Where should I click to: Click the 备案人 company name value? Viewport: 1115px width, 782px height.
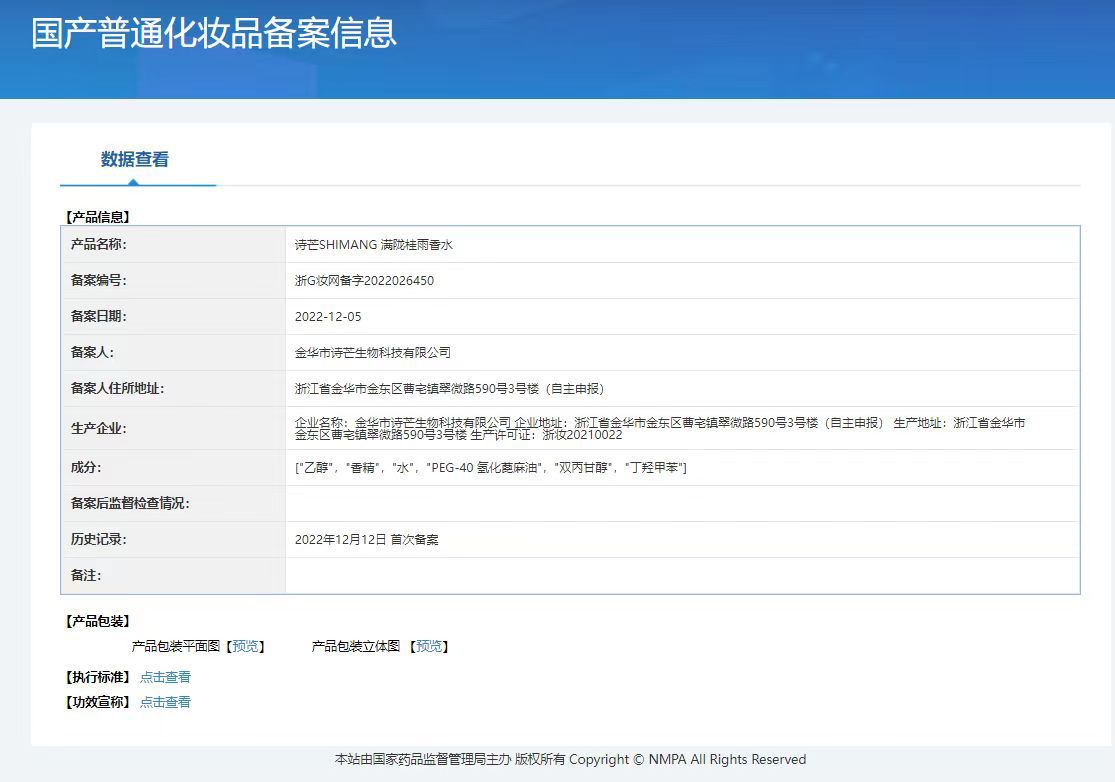click(373, 353)
